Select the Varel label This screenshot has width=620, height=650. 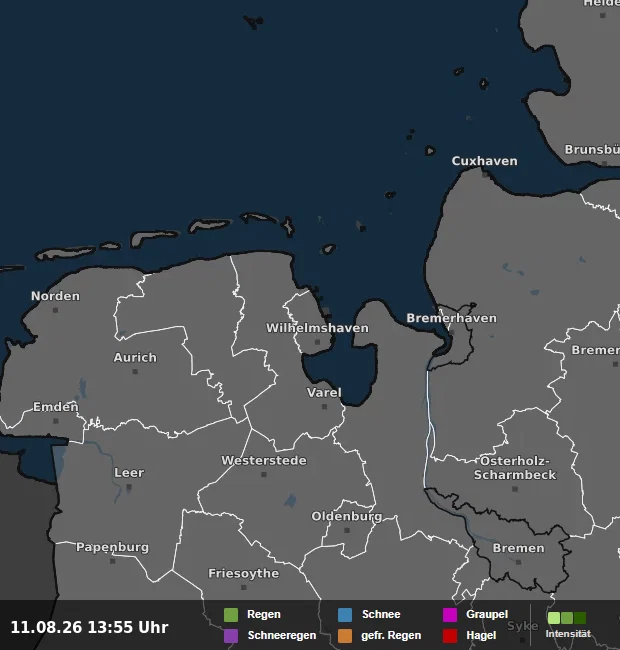[324, 393]
